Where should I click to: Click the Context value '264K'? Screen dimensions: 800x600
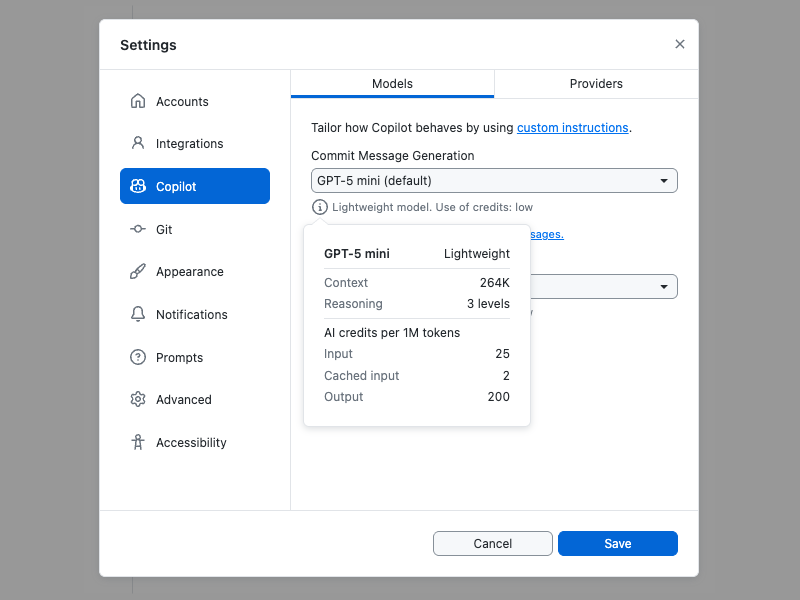[x=494, y=283]
